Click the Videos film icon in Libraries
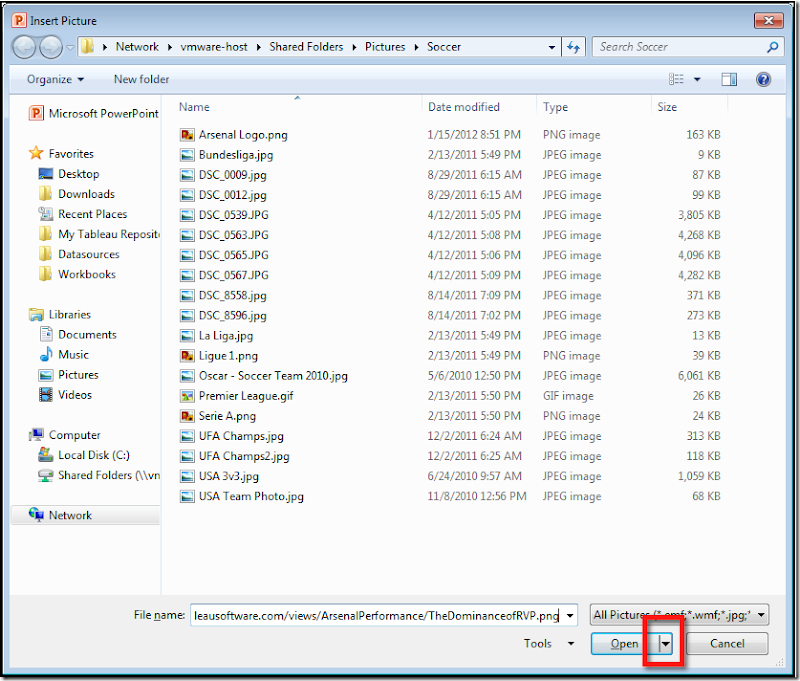This screenshot has height=681, width=800. 46,394
